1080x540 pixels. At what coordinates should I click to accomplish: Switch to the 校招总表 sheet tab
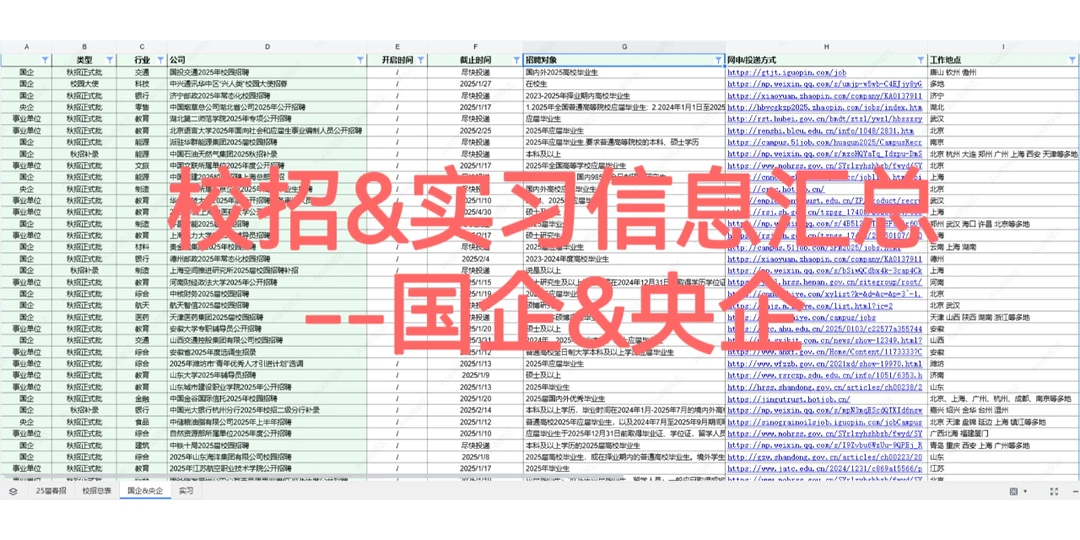[x=96, y=491]
